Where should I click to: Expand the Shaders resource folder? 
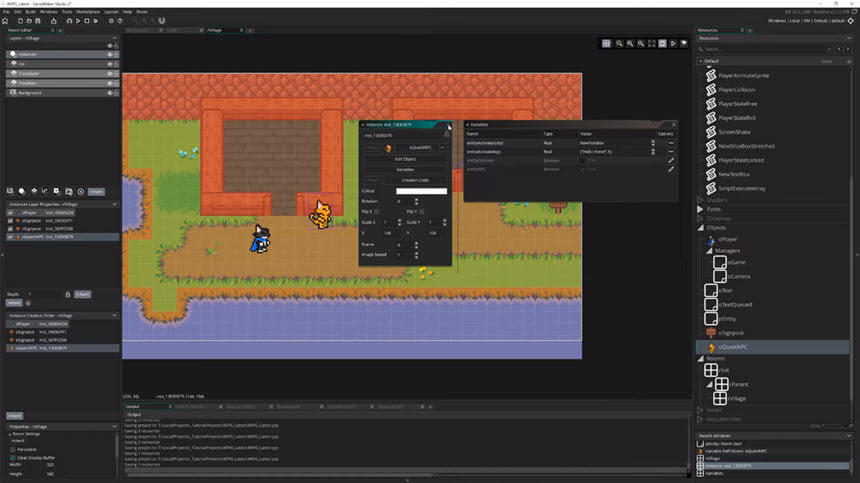[x=700, y=200]
